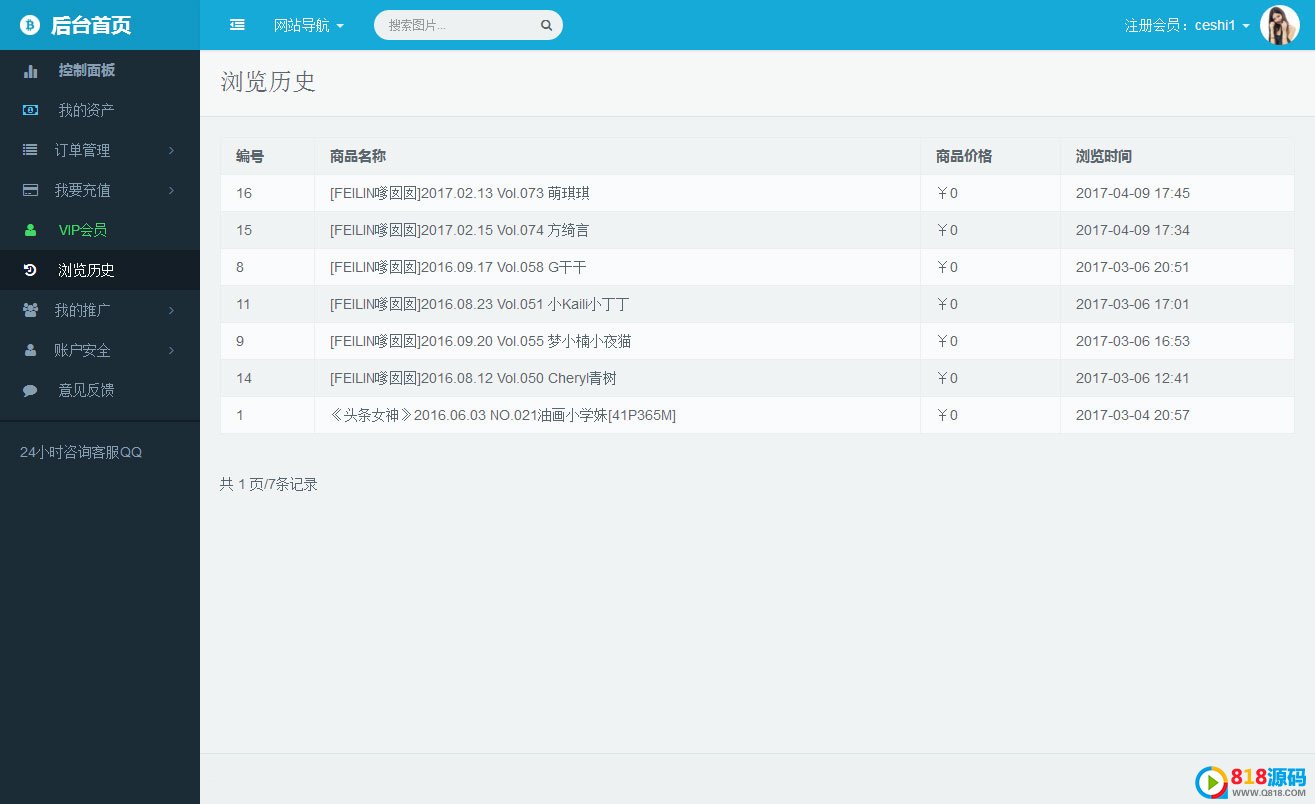Click the user icon beside 账户安全
The image size is (1315, 804).
click(30, 350)
